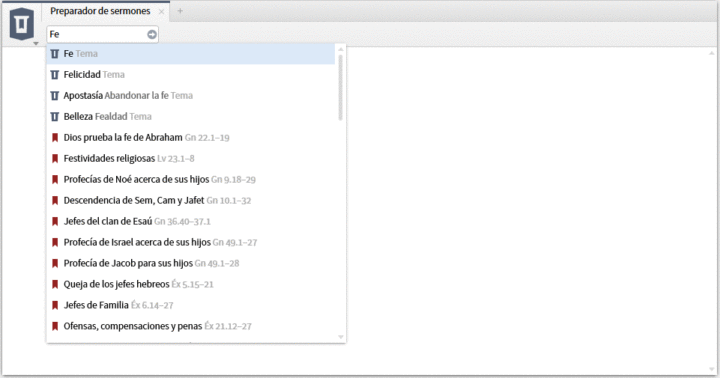Click bookmark icon beside Festividades religiosas

[x=55, y=158]
